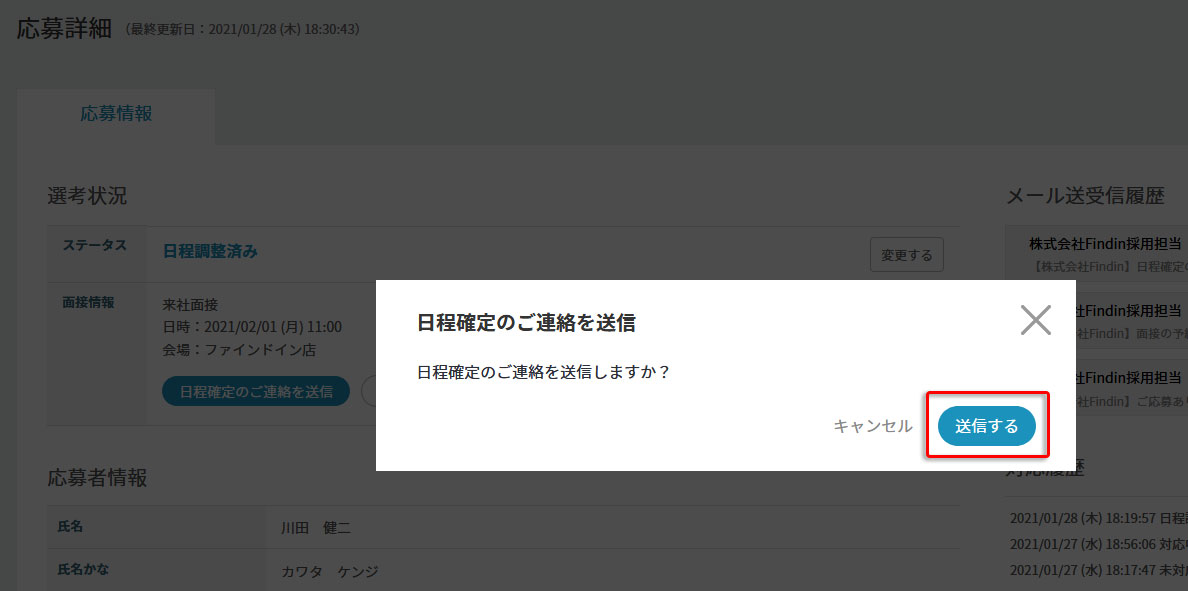Click the name reading カワタ ケンジ
Screen dimensions: 1188x591
coord(330,572)
